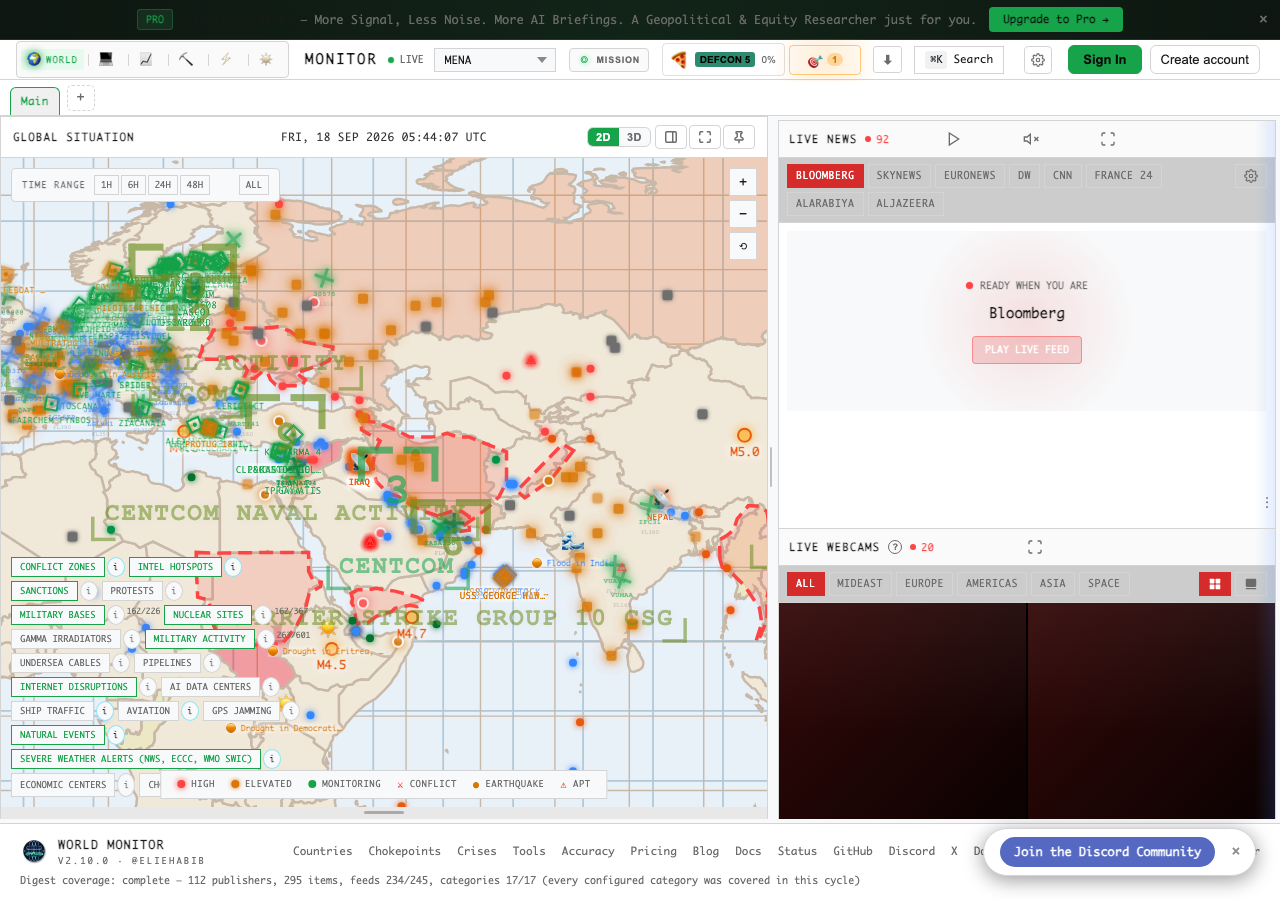Show info for GPS Jamming layer

[290, 711]
